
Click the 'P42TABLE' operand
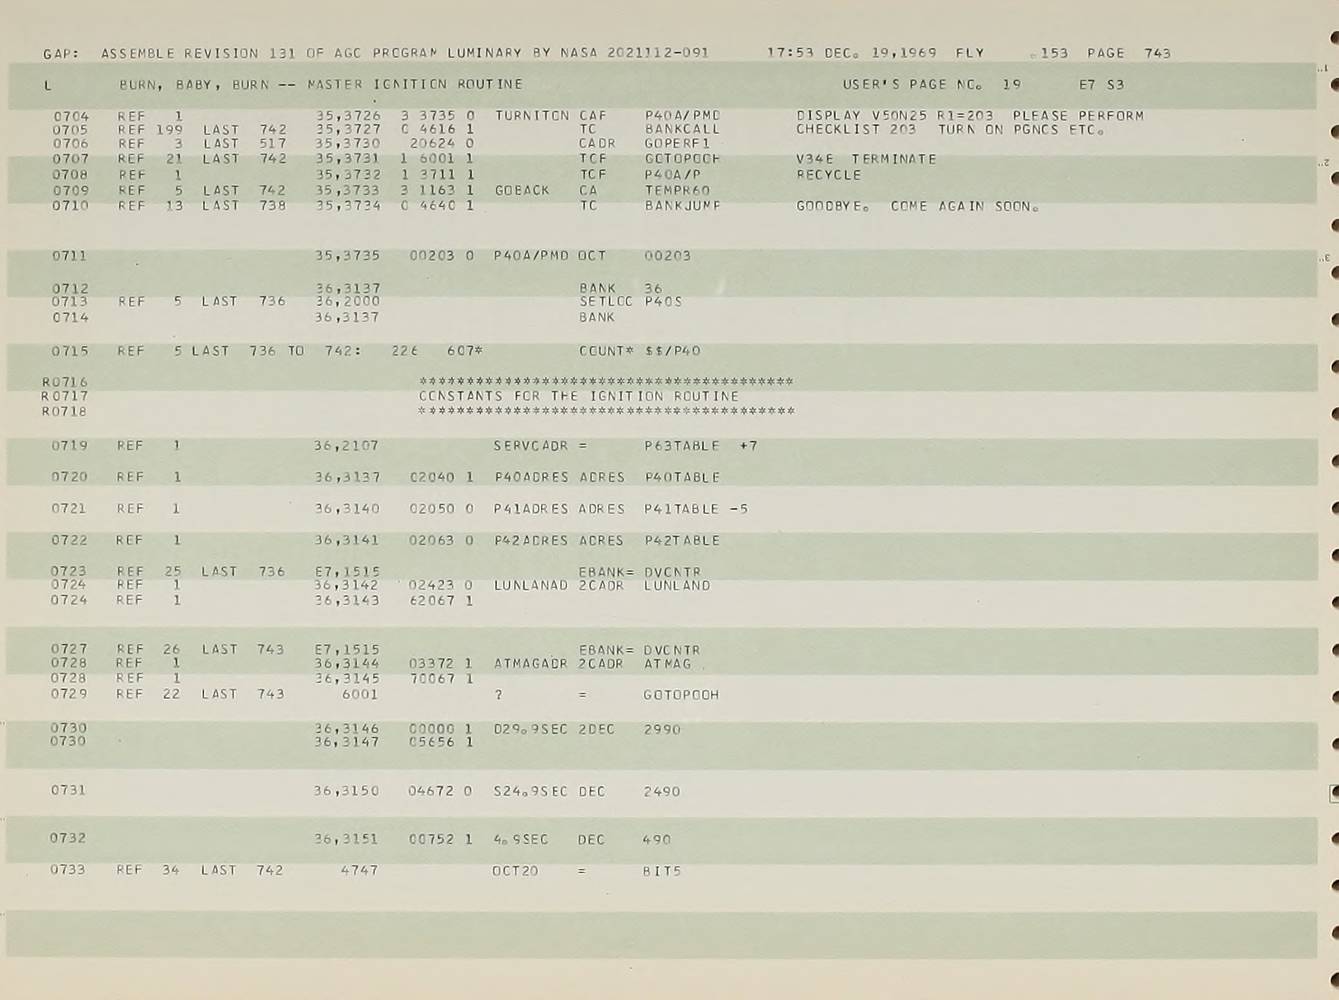click(x=682, y=541)
